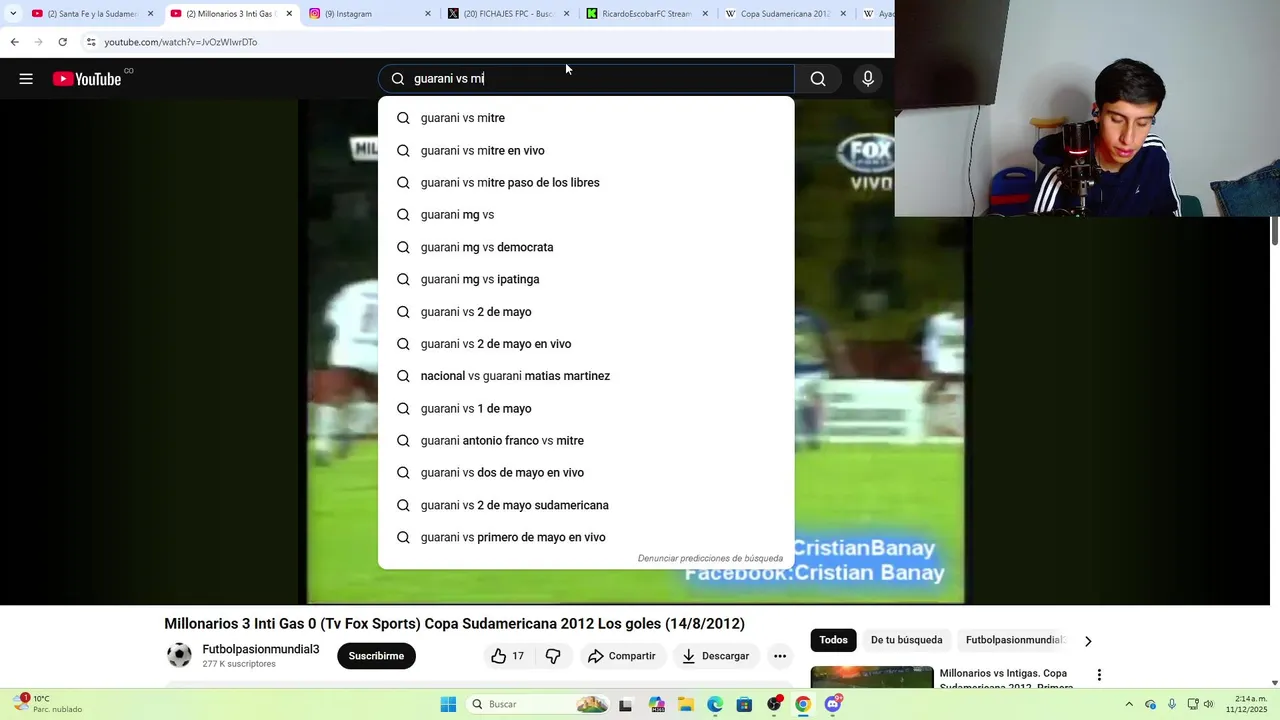
Task: Click the Suscribirme button
Action: point(376,656)
